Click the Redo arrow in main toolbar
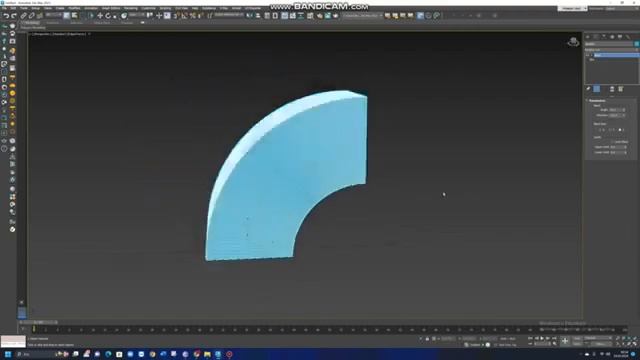The height and width of the screenshot is (360, 640). [13, 16]
